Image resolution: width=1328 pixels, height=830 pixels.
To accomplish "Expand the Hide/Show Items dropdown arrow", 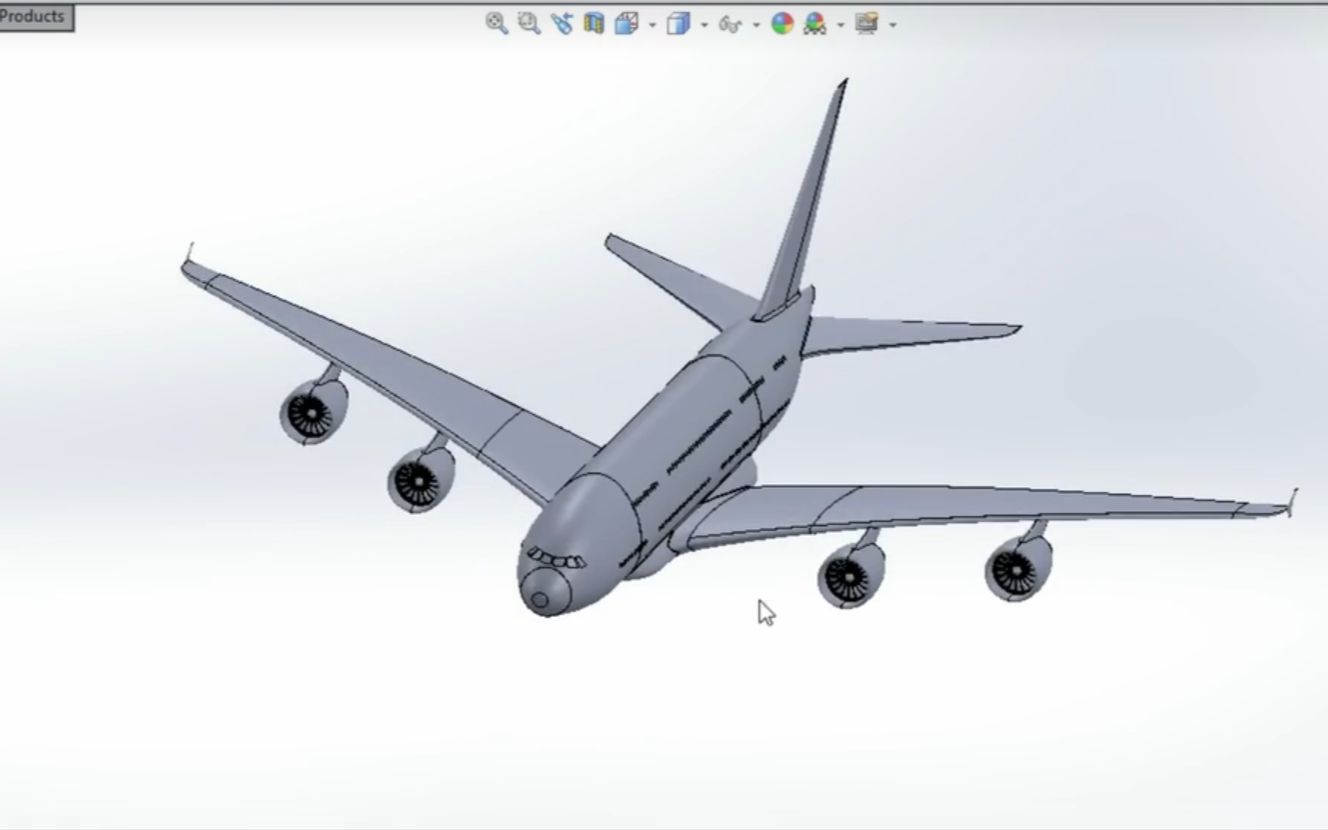I will 756,24.
